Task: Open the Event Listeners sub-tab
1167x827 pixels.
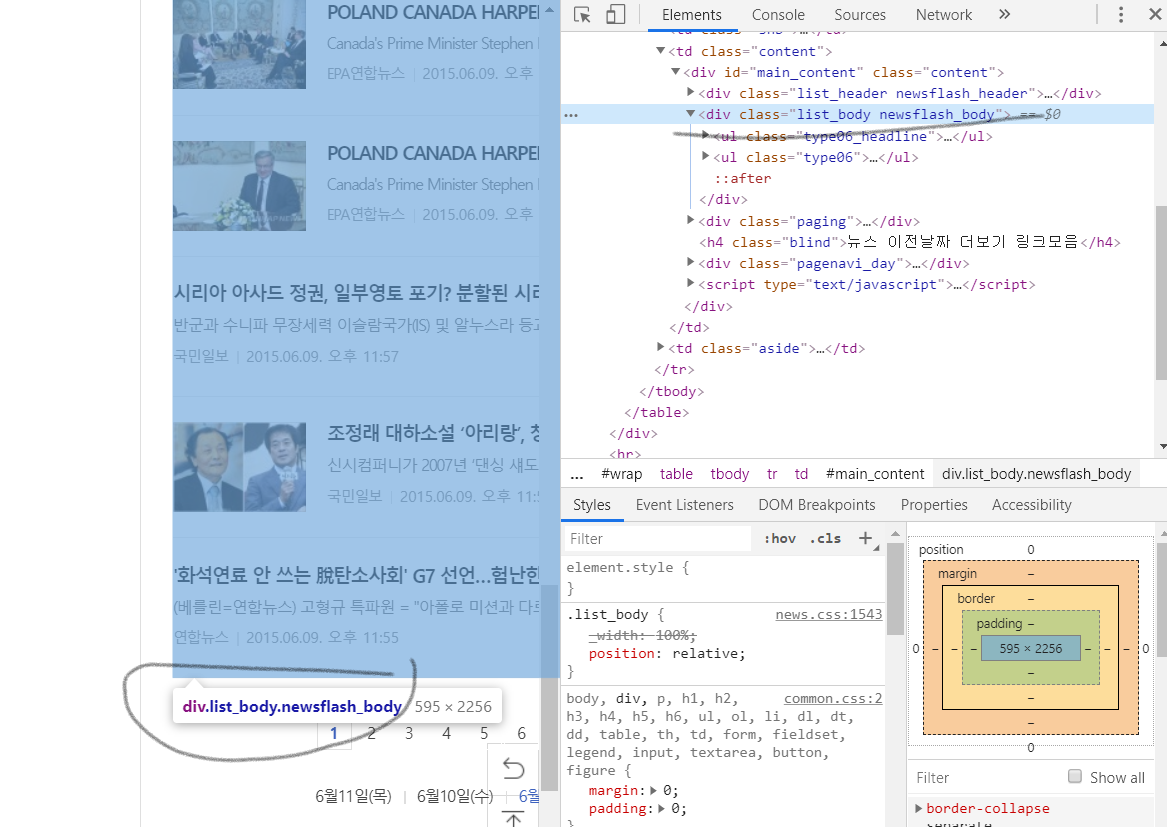Action: [685, 505]
